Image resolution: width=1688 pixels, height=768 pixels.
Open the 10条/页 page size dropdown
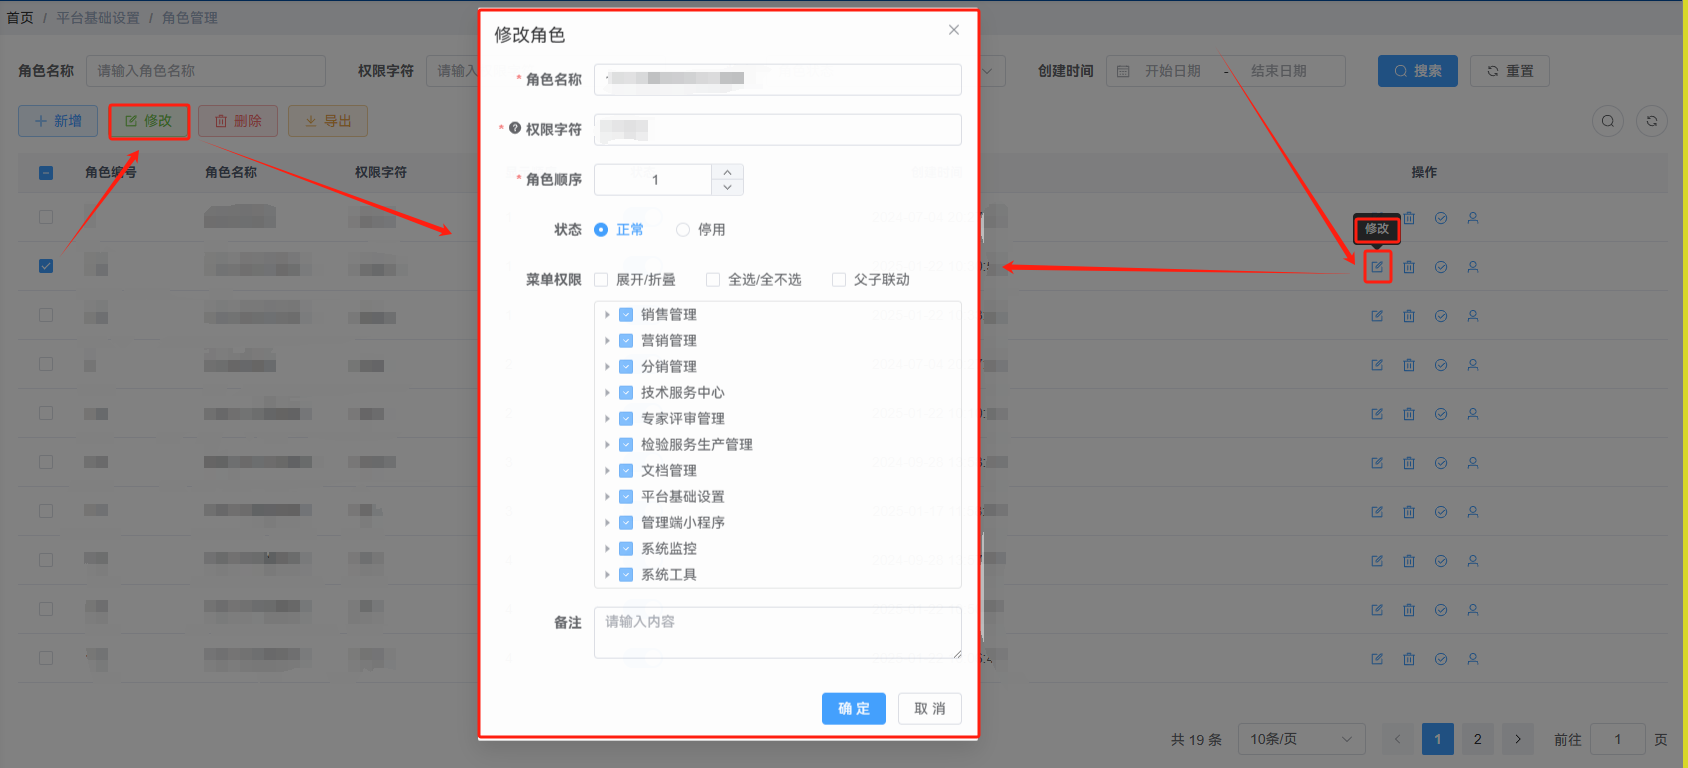tap(1301, 739)
